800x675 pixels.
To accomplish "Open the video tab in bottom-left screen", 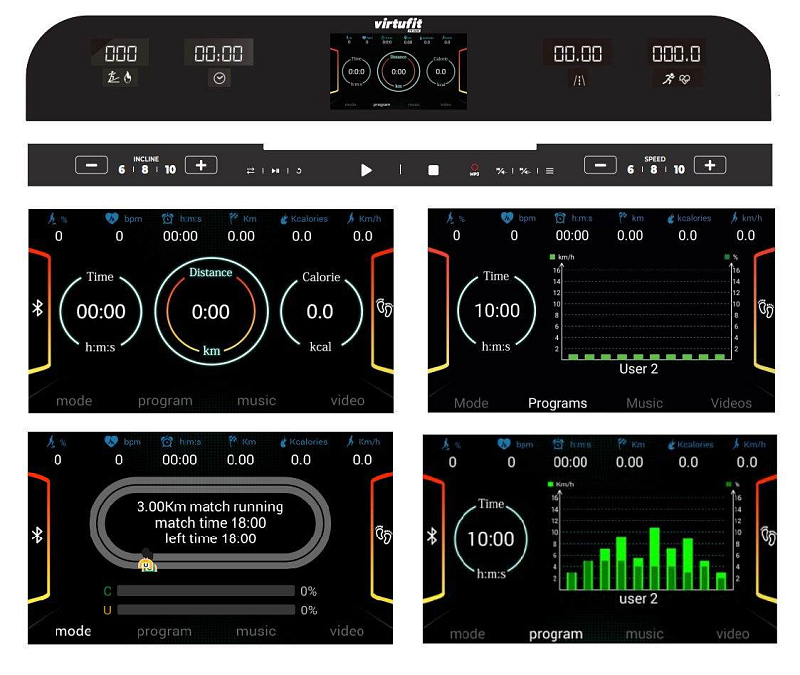I will pyautogui.click(x=347, y=631).
